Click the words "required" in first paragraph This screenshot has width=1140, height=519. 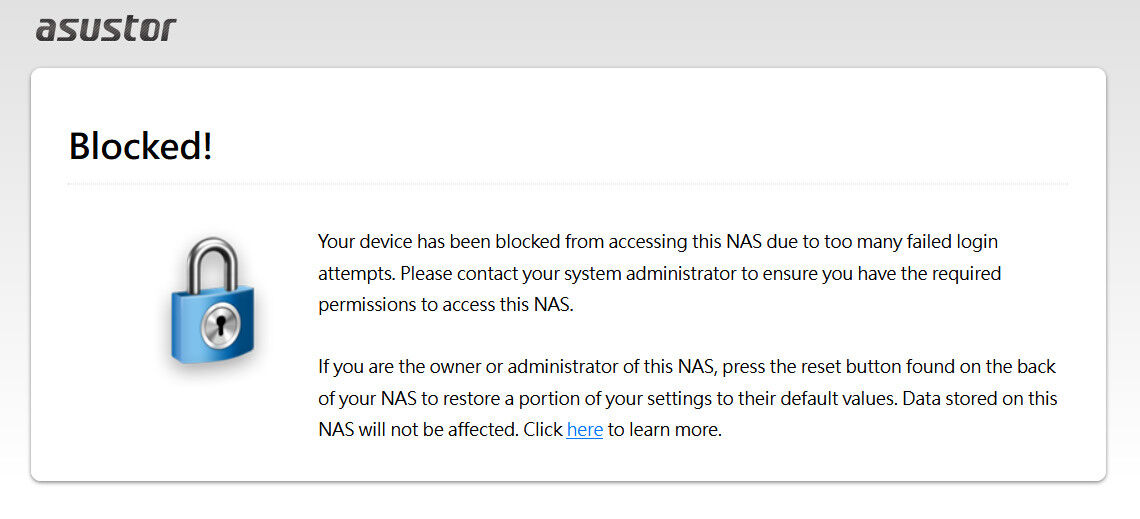coord(969,273)
